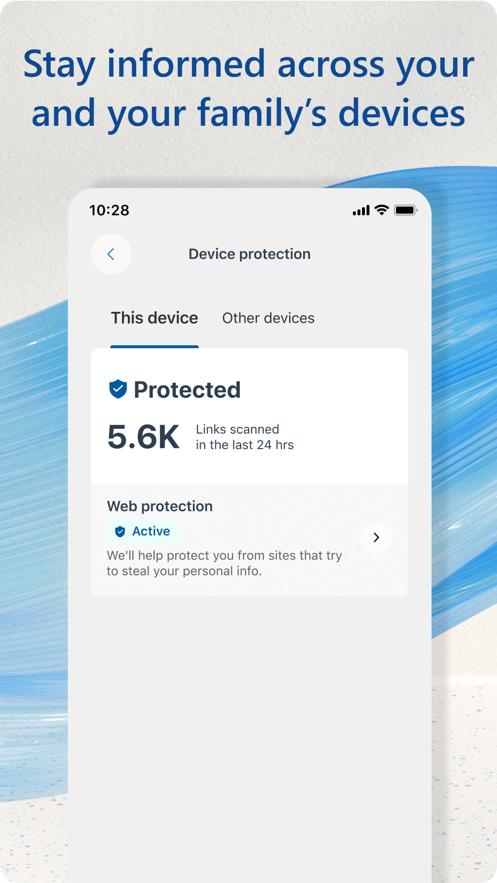Click the blue underline below This device
Screen dimensions: 497x883
[154, 346]
